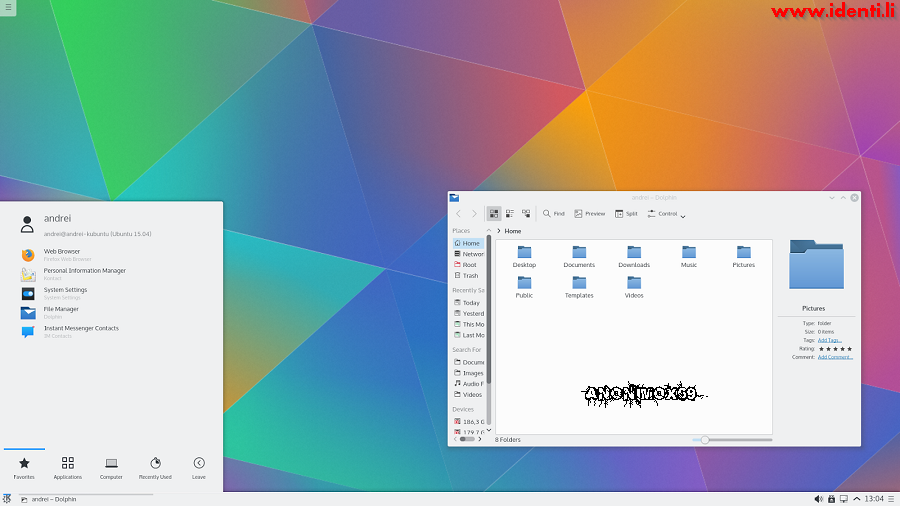Switch Dolphin to Compact view mode
The height and width of the screenshot is (506, 900).
[x=510, y=213]
